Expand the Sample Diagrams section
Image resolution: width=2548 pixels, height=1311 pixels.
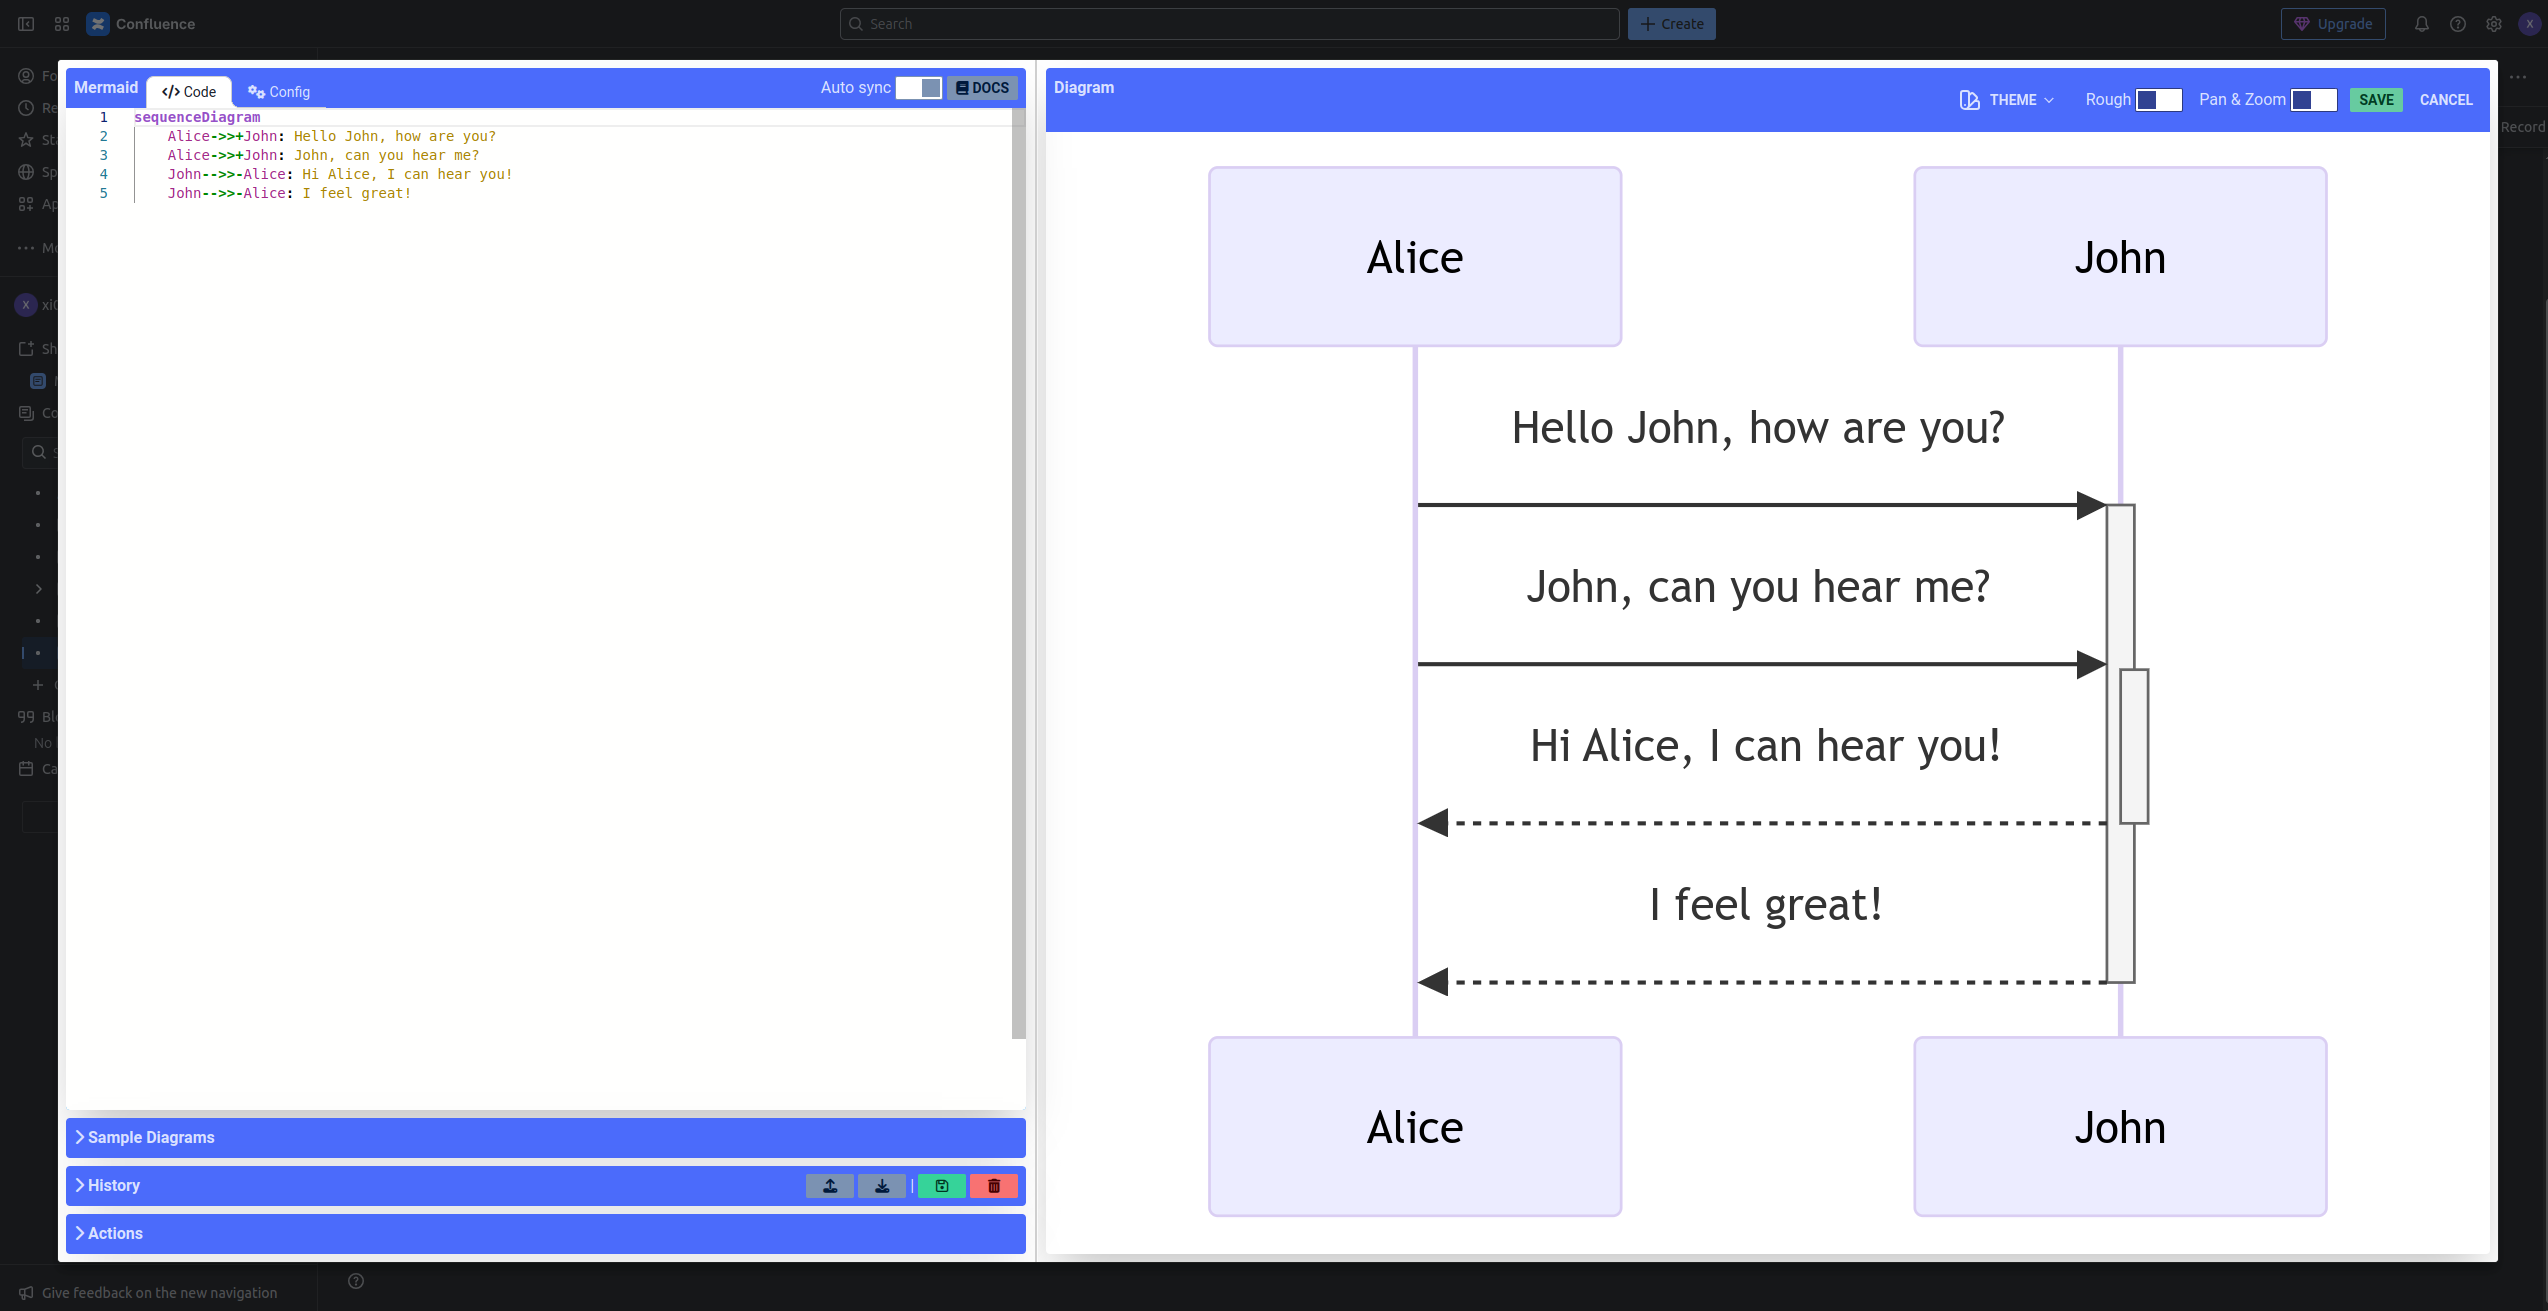[546, 1138]
